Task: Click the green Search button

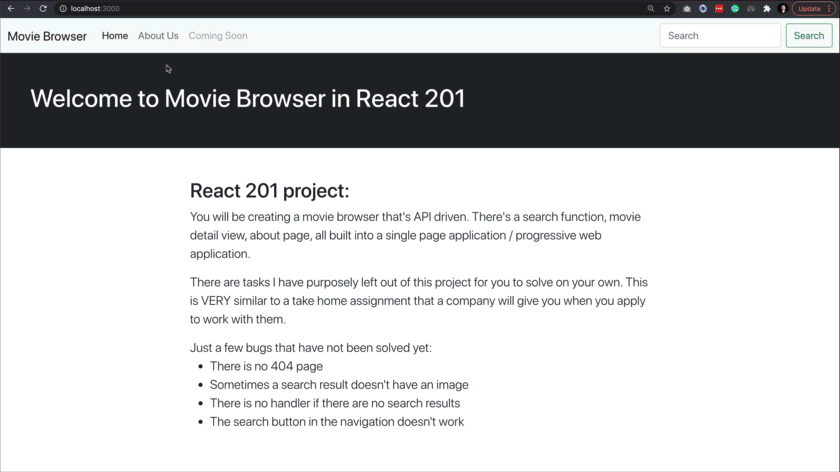Action: point(809,35)
